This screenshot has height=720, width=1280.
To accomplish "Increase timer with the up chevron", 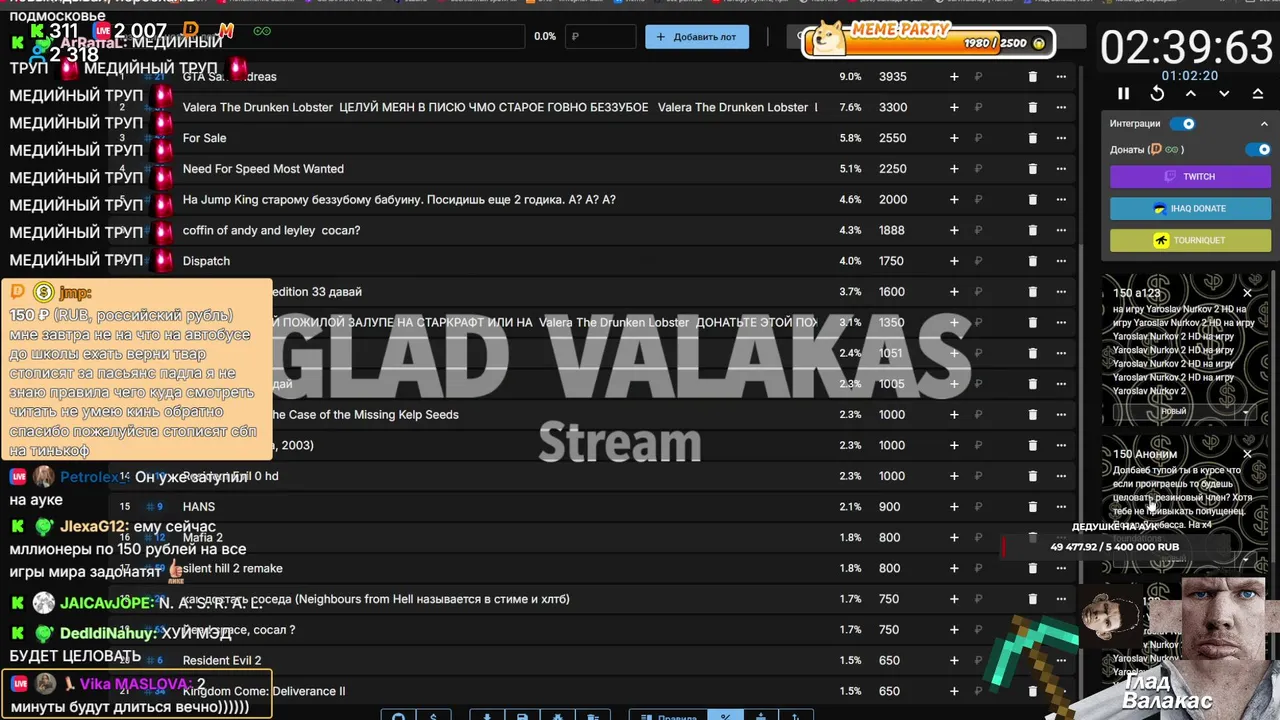I will click(x=1191, y=93).
